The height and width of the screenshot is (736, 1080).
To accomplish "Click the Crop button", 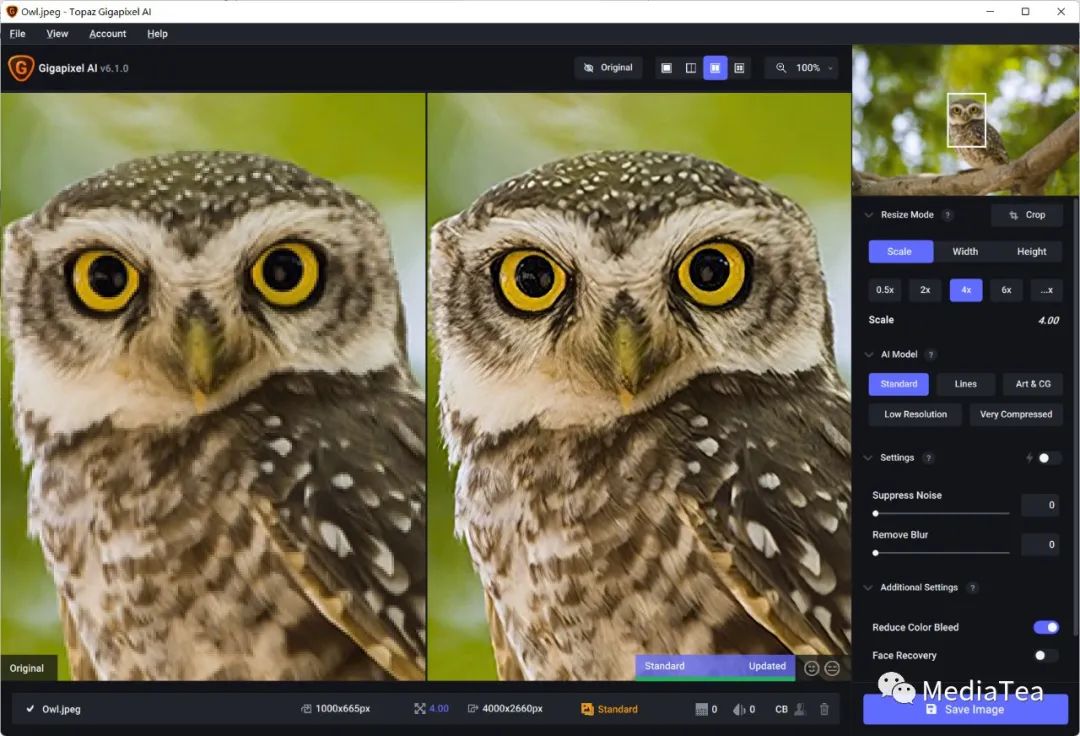I will coord(1027,215).
